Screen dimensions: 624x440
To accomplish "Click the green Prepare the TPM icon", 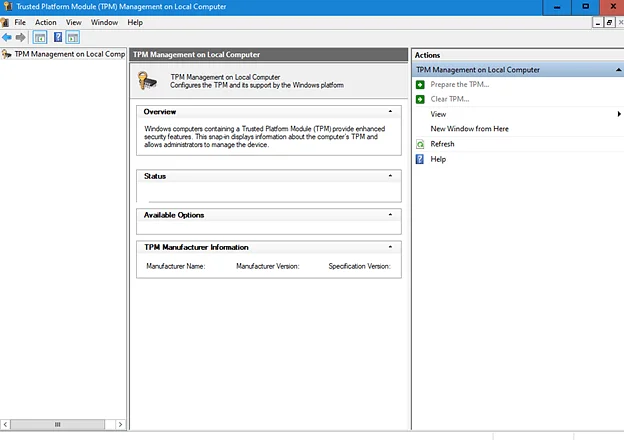I will pyautogui.click(x=420, y=84).
